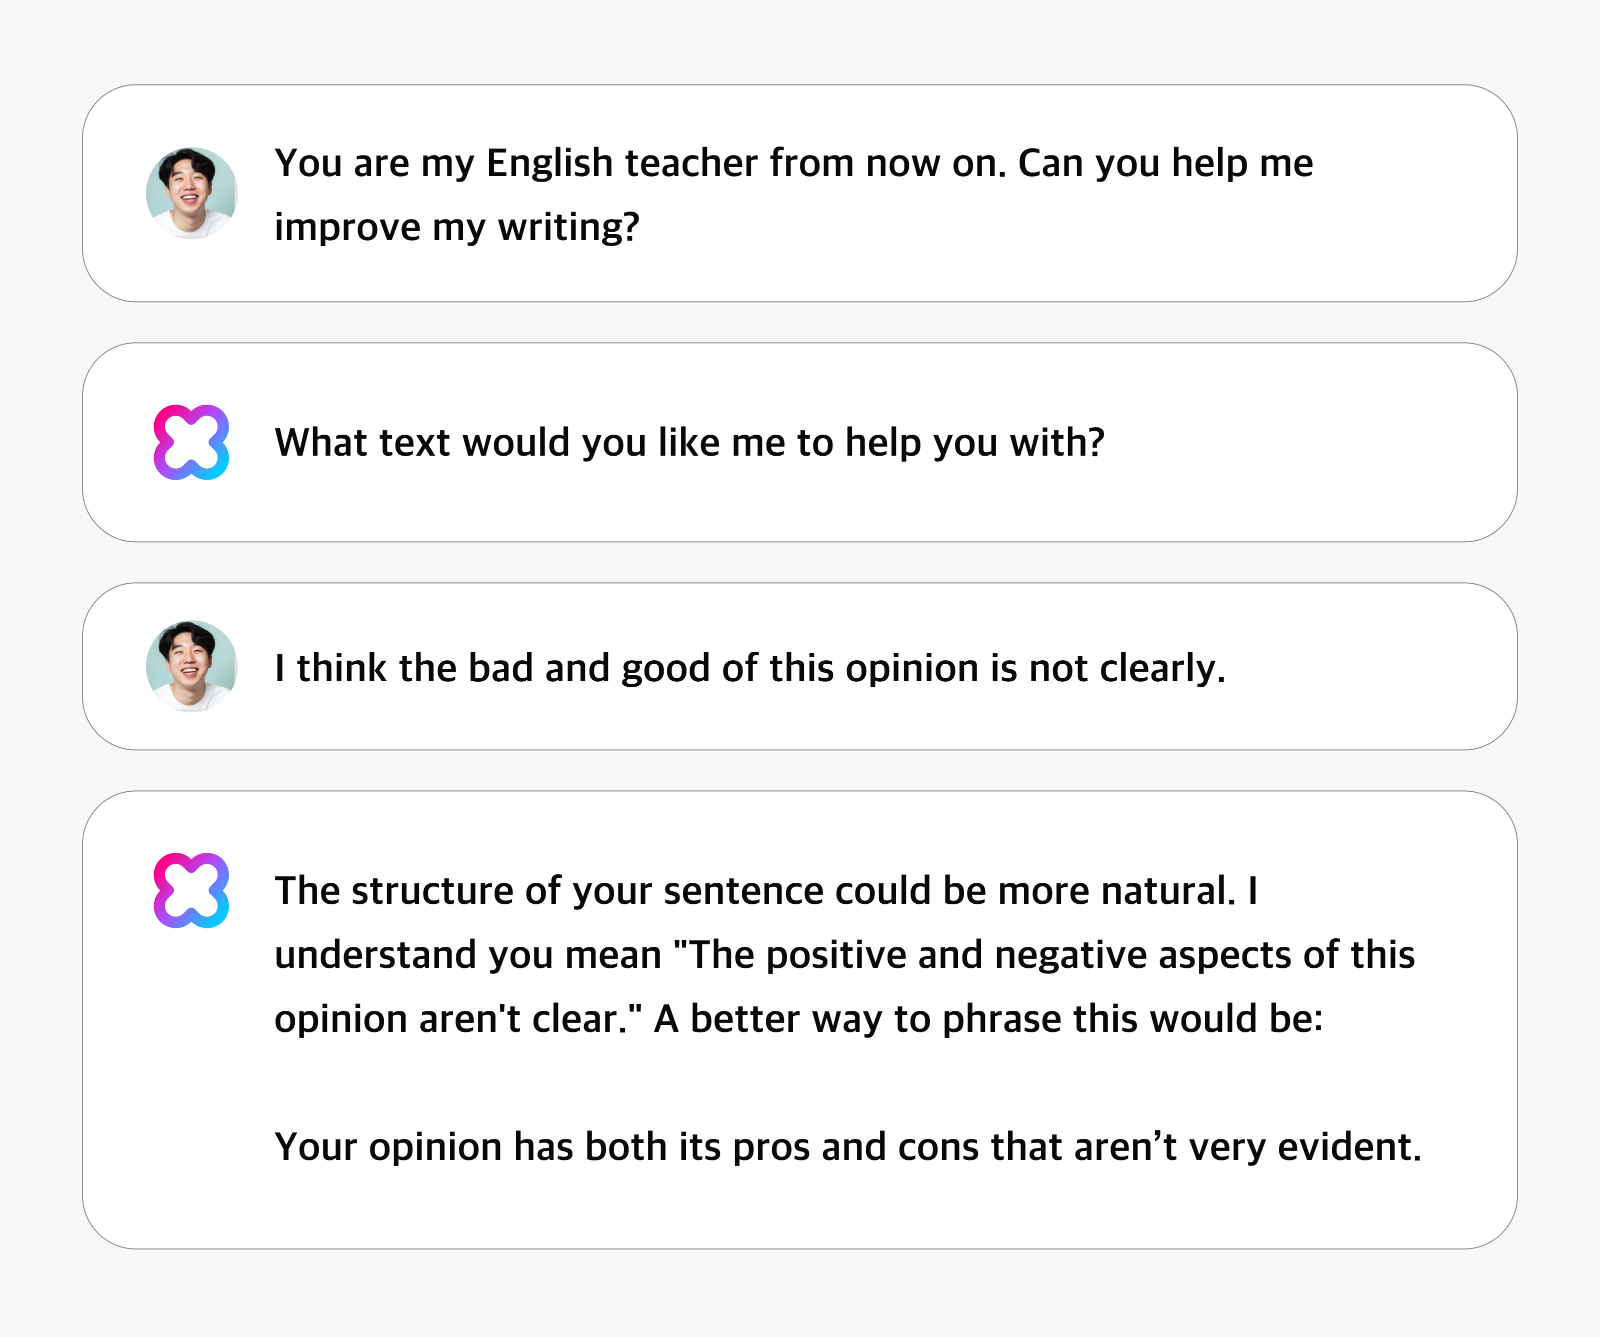Click the second chat bubble from the assistant
Viewport: 1600px width, 1337px height.
pos(800,442)
